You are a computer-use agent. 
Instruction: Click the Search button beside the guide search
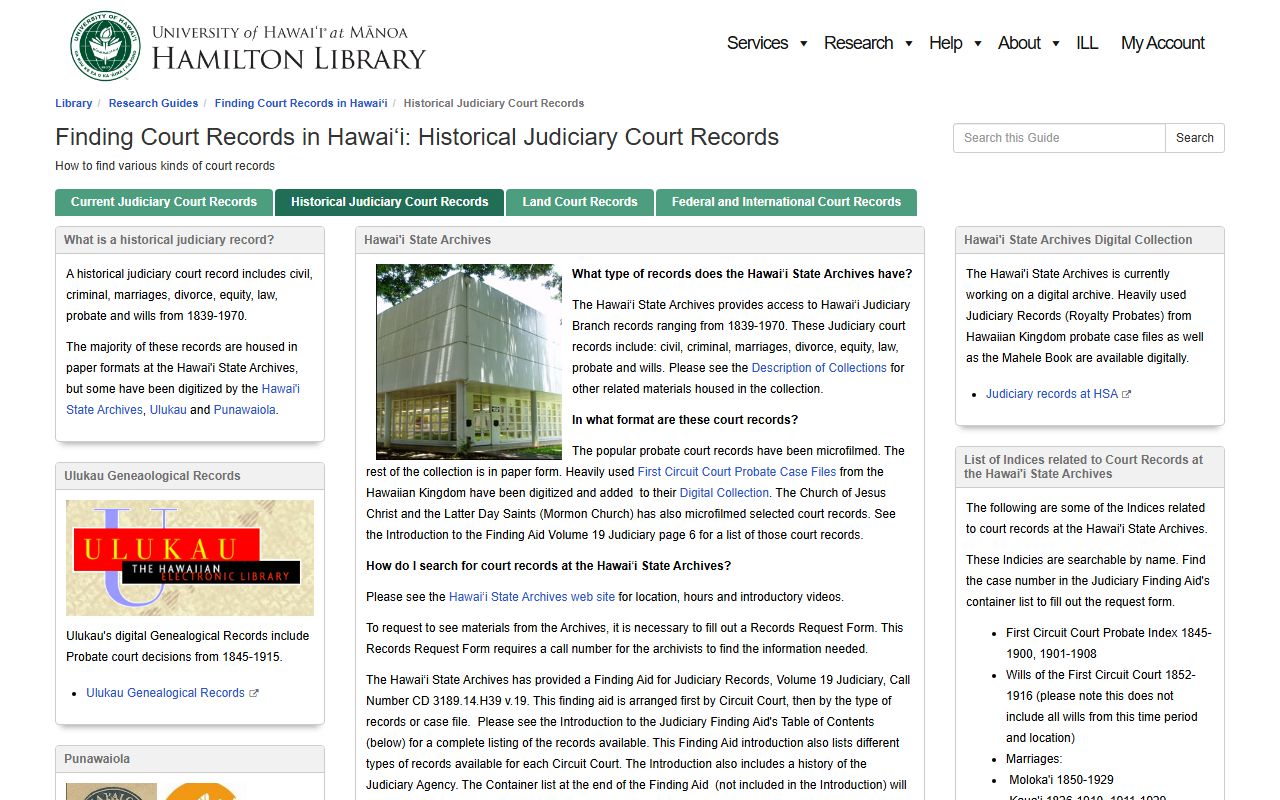[x=1195, y=138]
